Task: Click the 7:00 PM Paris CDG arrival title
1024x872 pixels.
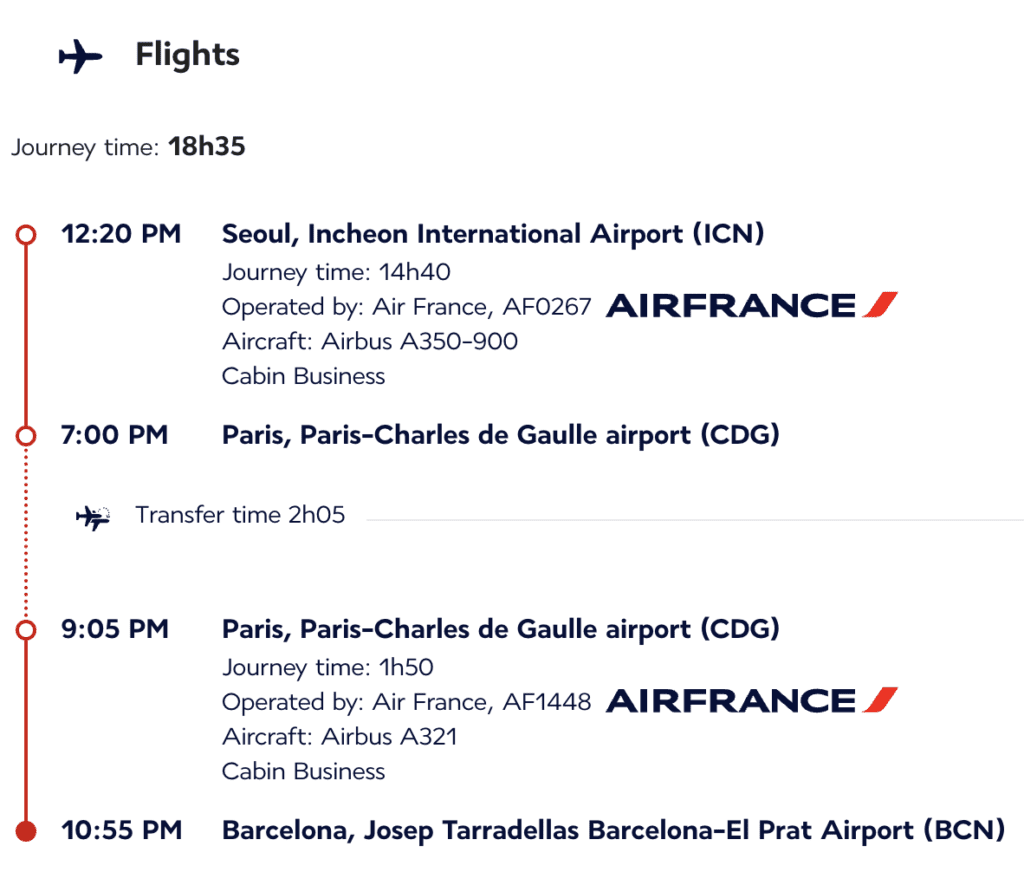Action: (501, 436)
